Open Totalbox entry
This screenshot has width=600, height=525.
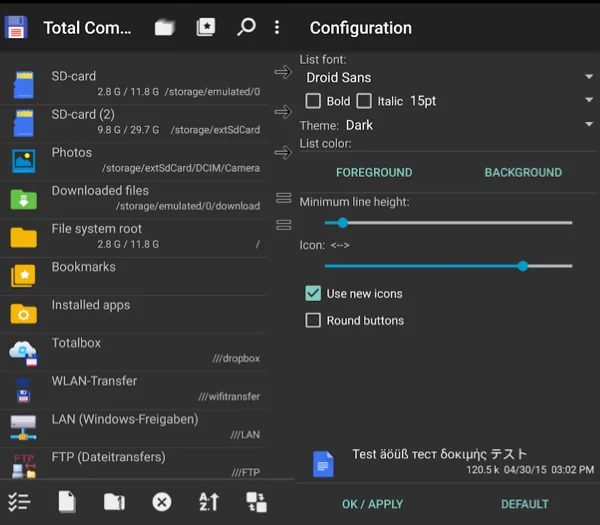click(134, 352)
